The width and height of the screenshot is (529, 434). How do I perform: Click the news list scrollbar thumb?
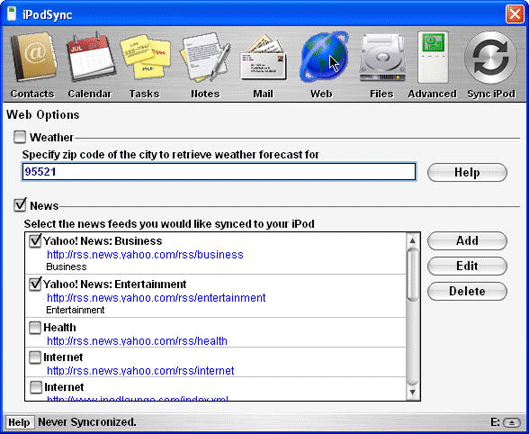[x=412, y=274]
